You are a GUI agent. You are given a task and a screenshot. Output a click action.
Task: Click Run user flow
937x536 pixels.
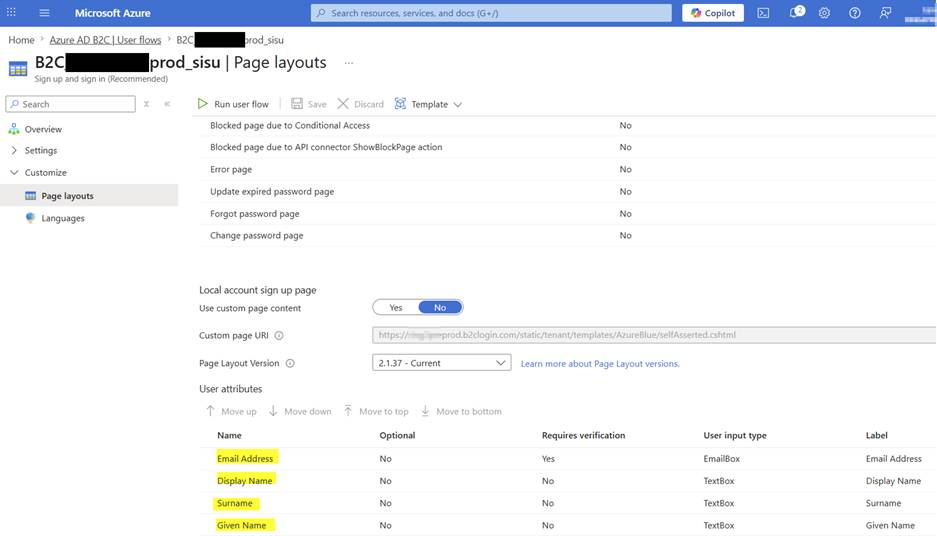[x=234, y=104]
